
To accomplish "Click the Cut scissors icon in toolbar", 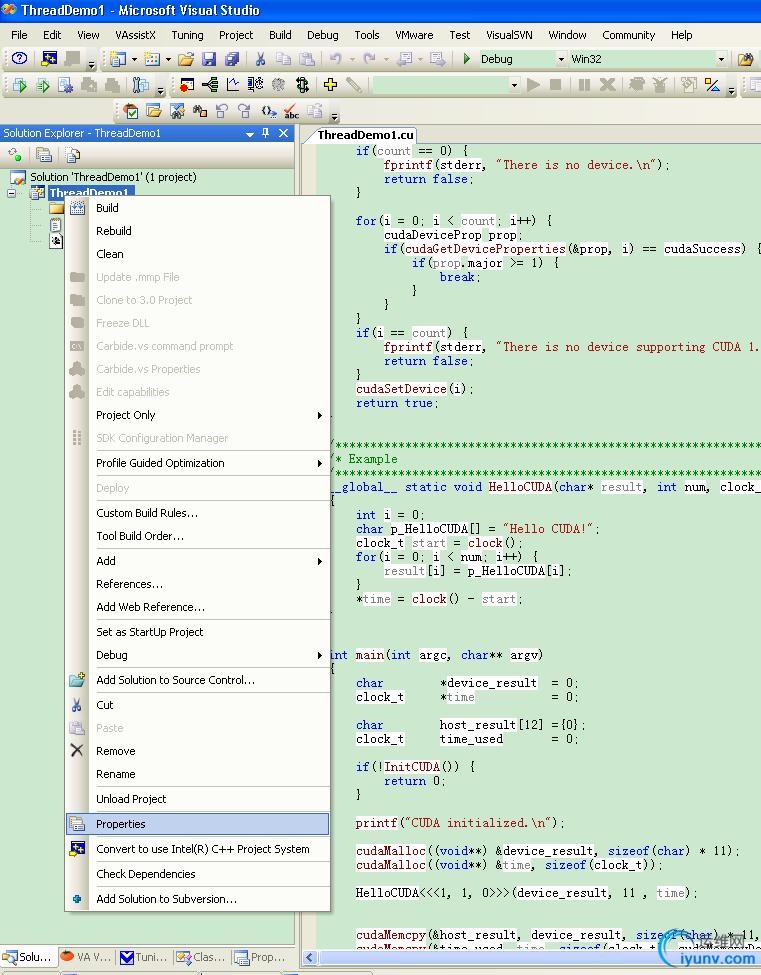I will 261,59.
